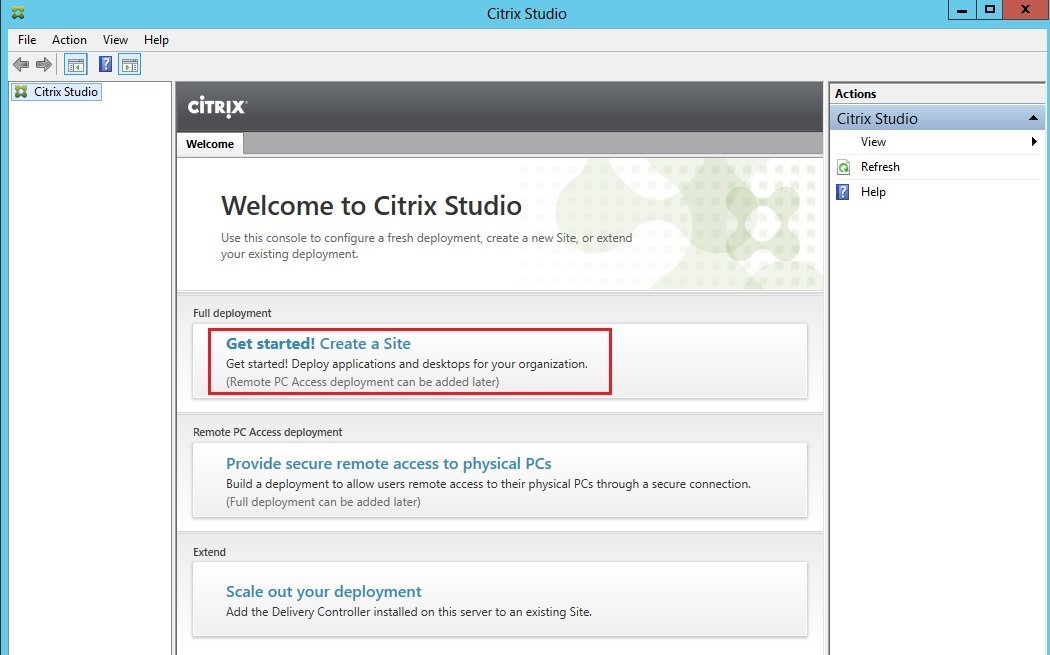
Task: Click the Forward arrow toolbar icon
Action: [x=44, y=65]
